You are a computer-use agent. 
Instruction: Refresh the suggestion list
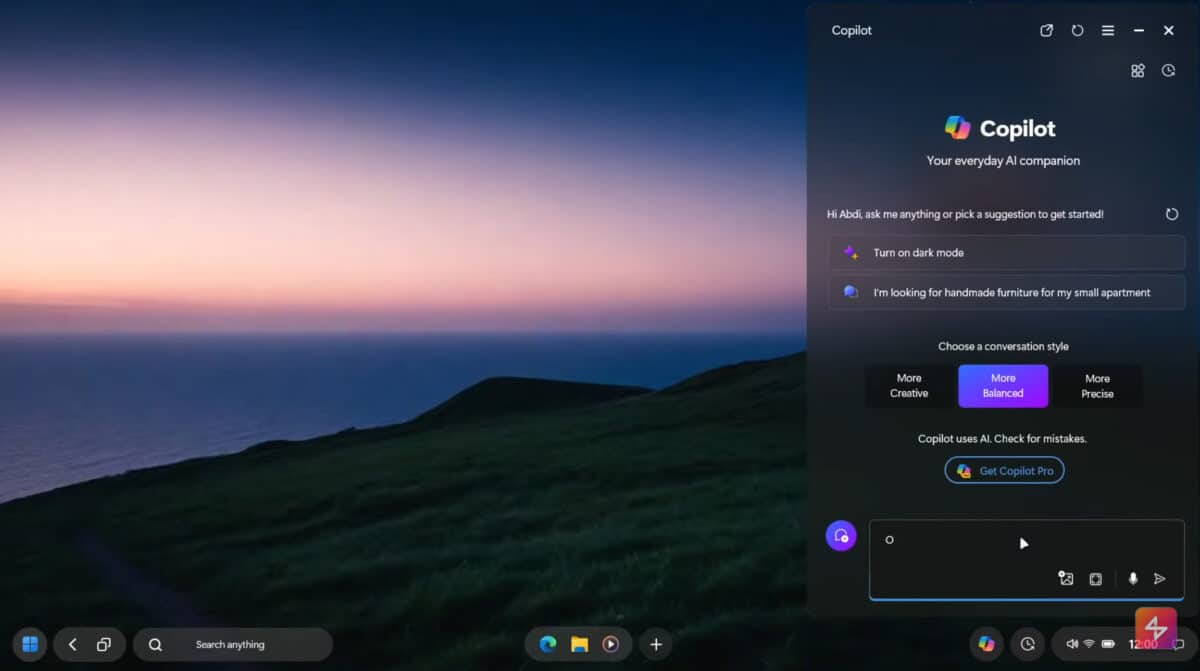click(x=1172, y=214)
